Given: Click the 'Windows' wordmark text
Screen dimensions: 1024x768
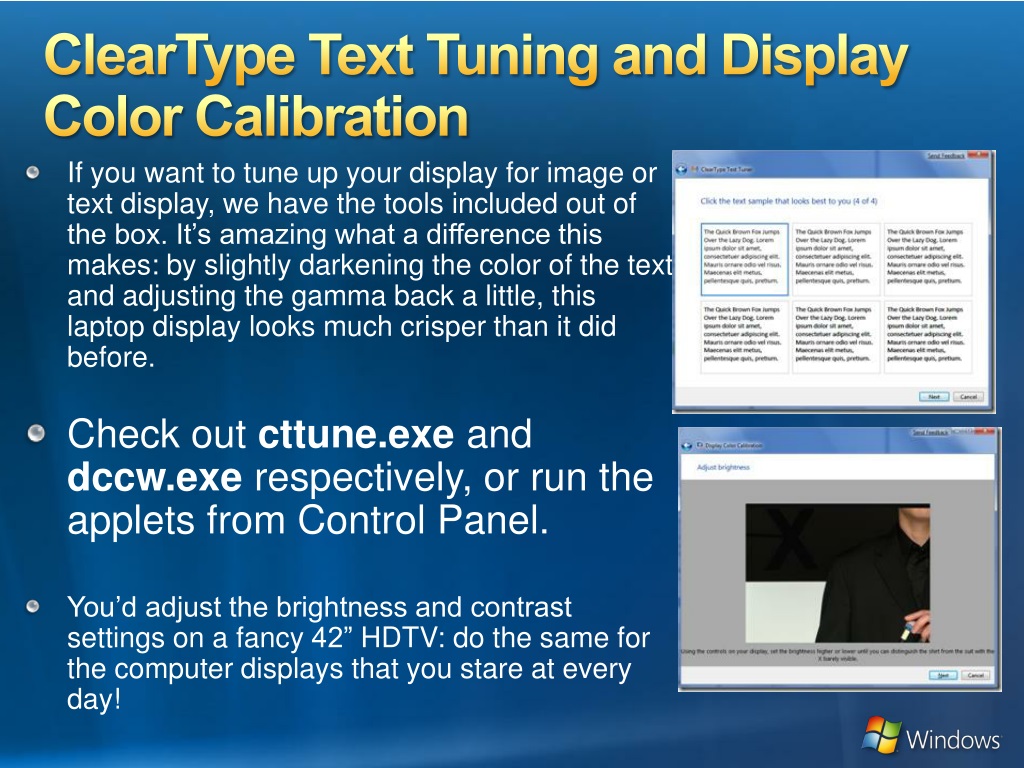Looking at the screenshot, I should [x=953, y=740].
